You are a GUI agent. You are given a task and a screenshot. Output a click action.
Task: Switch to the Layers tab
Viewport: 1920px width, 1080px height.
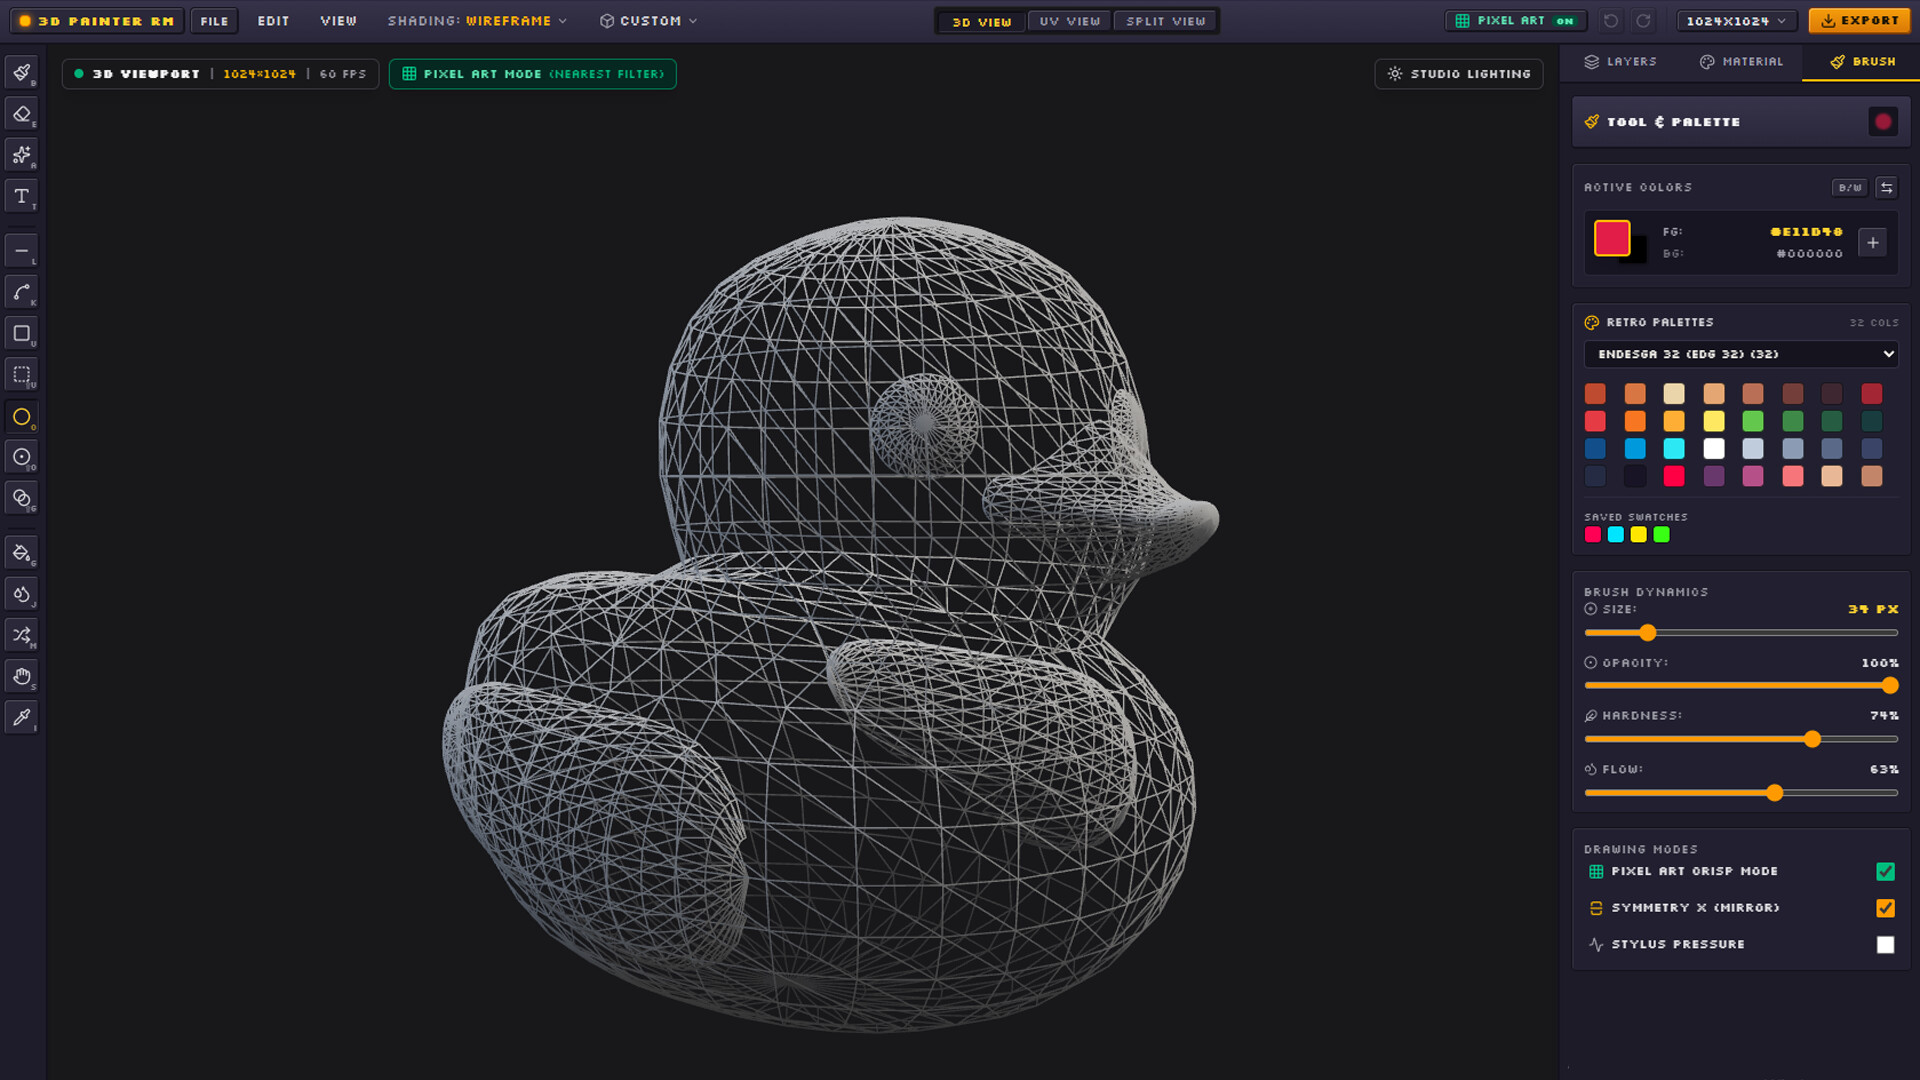click(1621, 61)
